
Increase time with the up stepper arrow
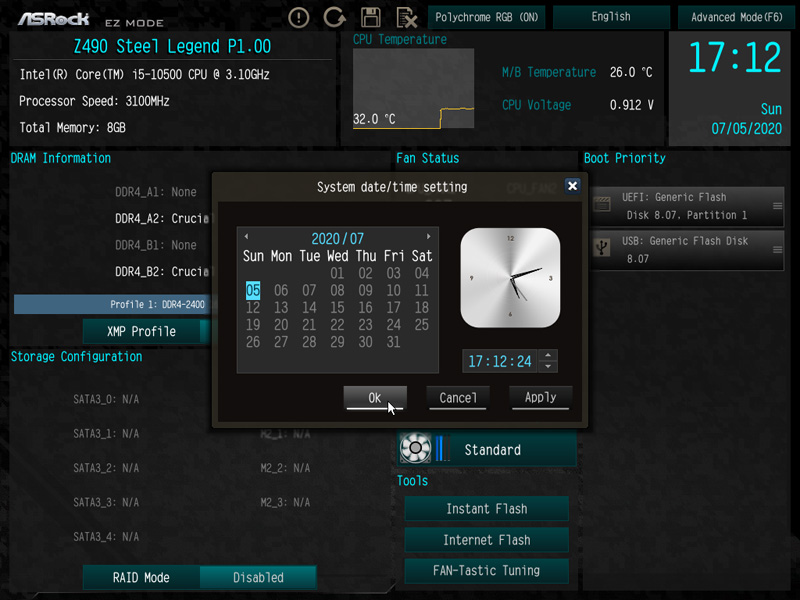click(x=548, y=355)
